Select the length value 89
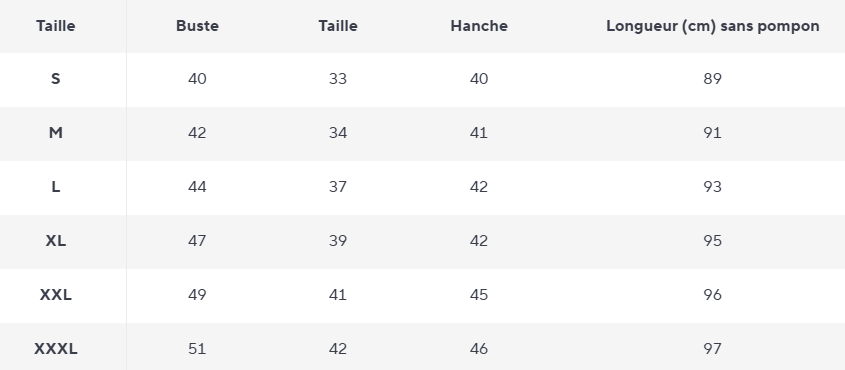The width and height of the screenshot is (845, 370). tap(712, 79)
